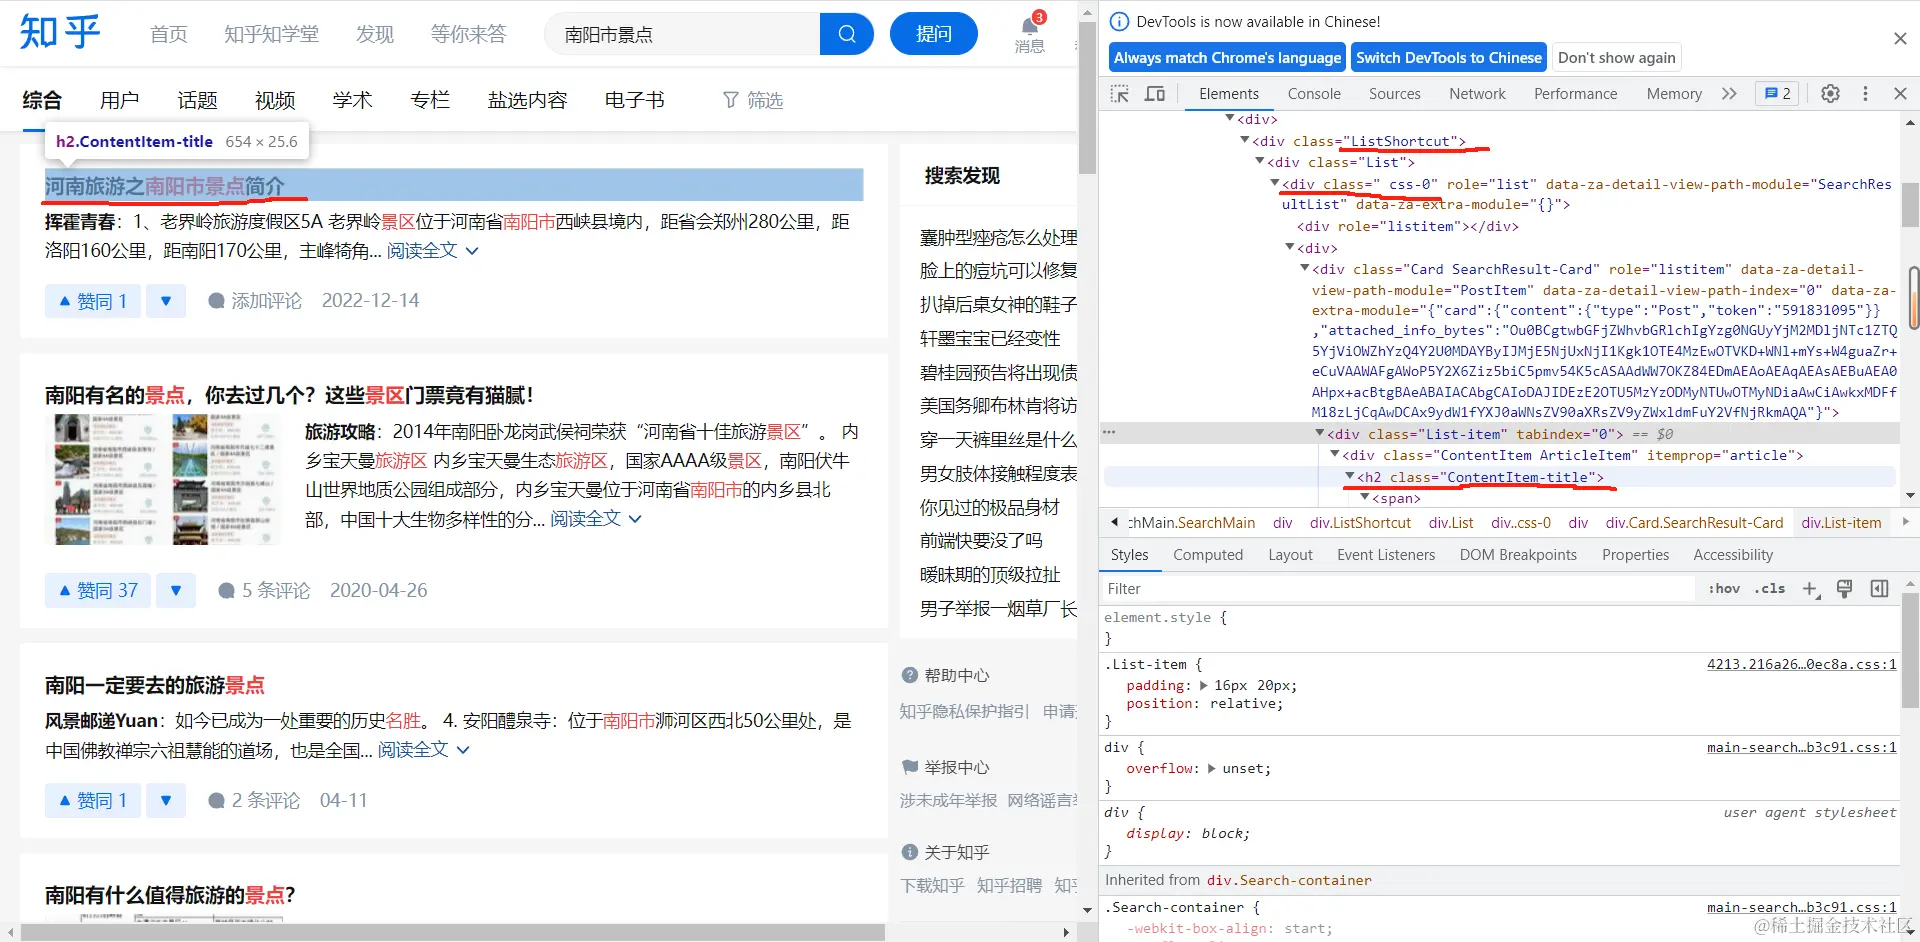Open 关于知乎 about link
Screen dimensions: 1920x942
pyautogui.click(x=945, y=853)
